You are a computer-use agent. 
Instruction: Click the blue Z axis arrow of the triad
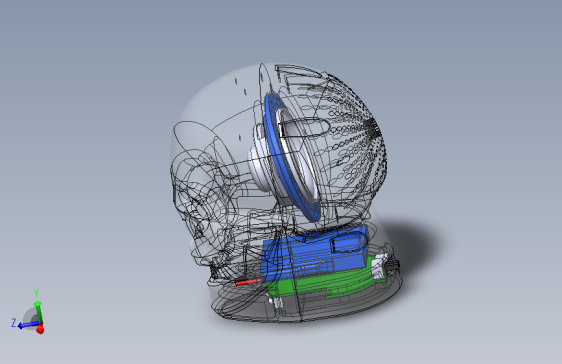(x=28, y=325)
